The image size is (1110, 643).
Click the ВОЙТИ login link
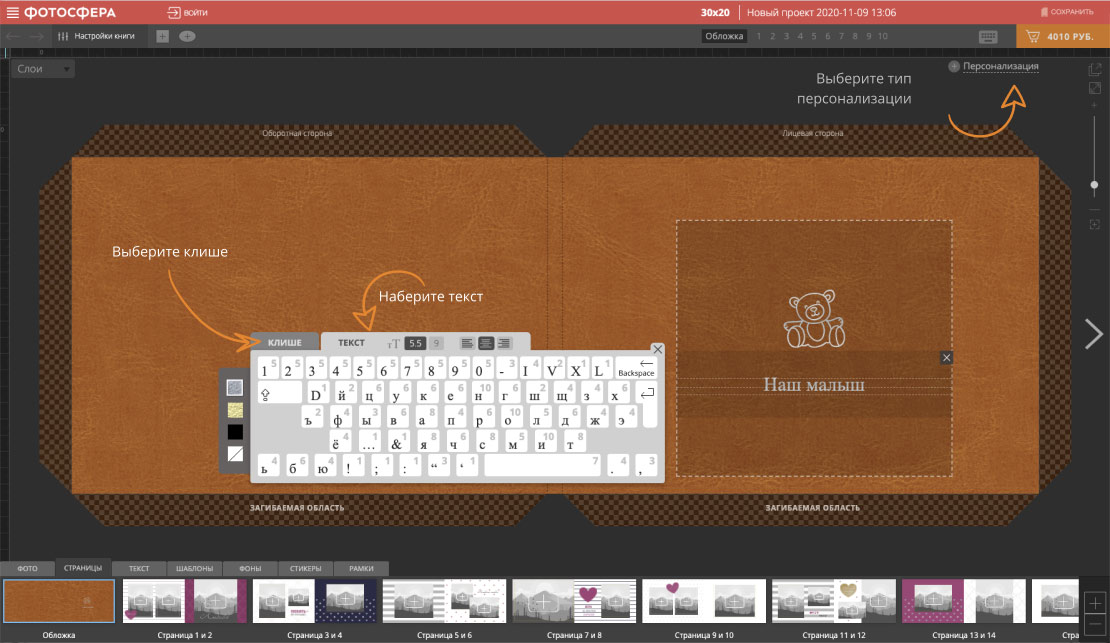coord(188,12)
